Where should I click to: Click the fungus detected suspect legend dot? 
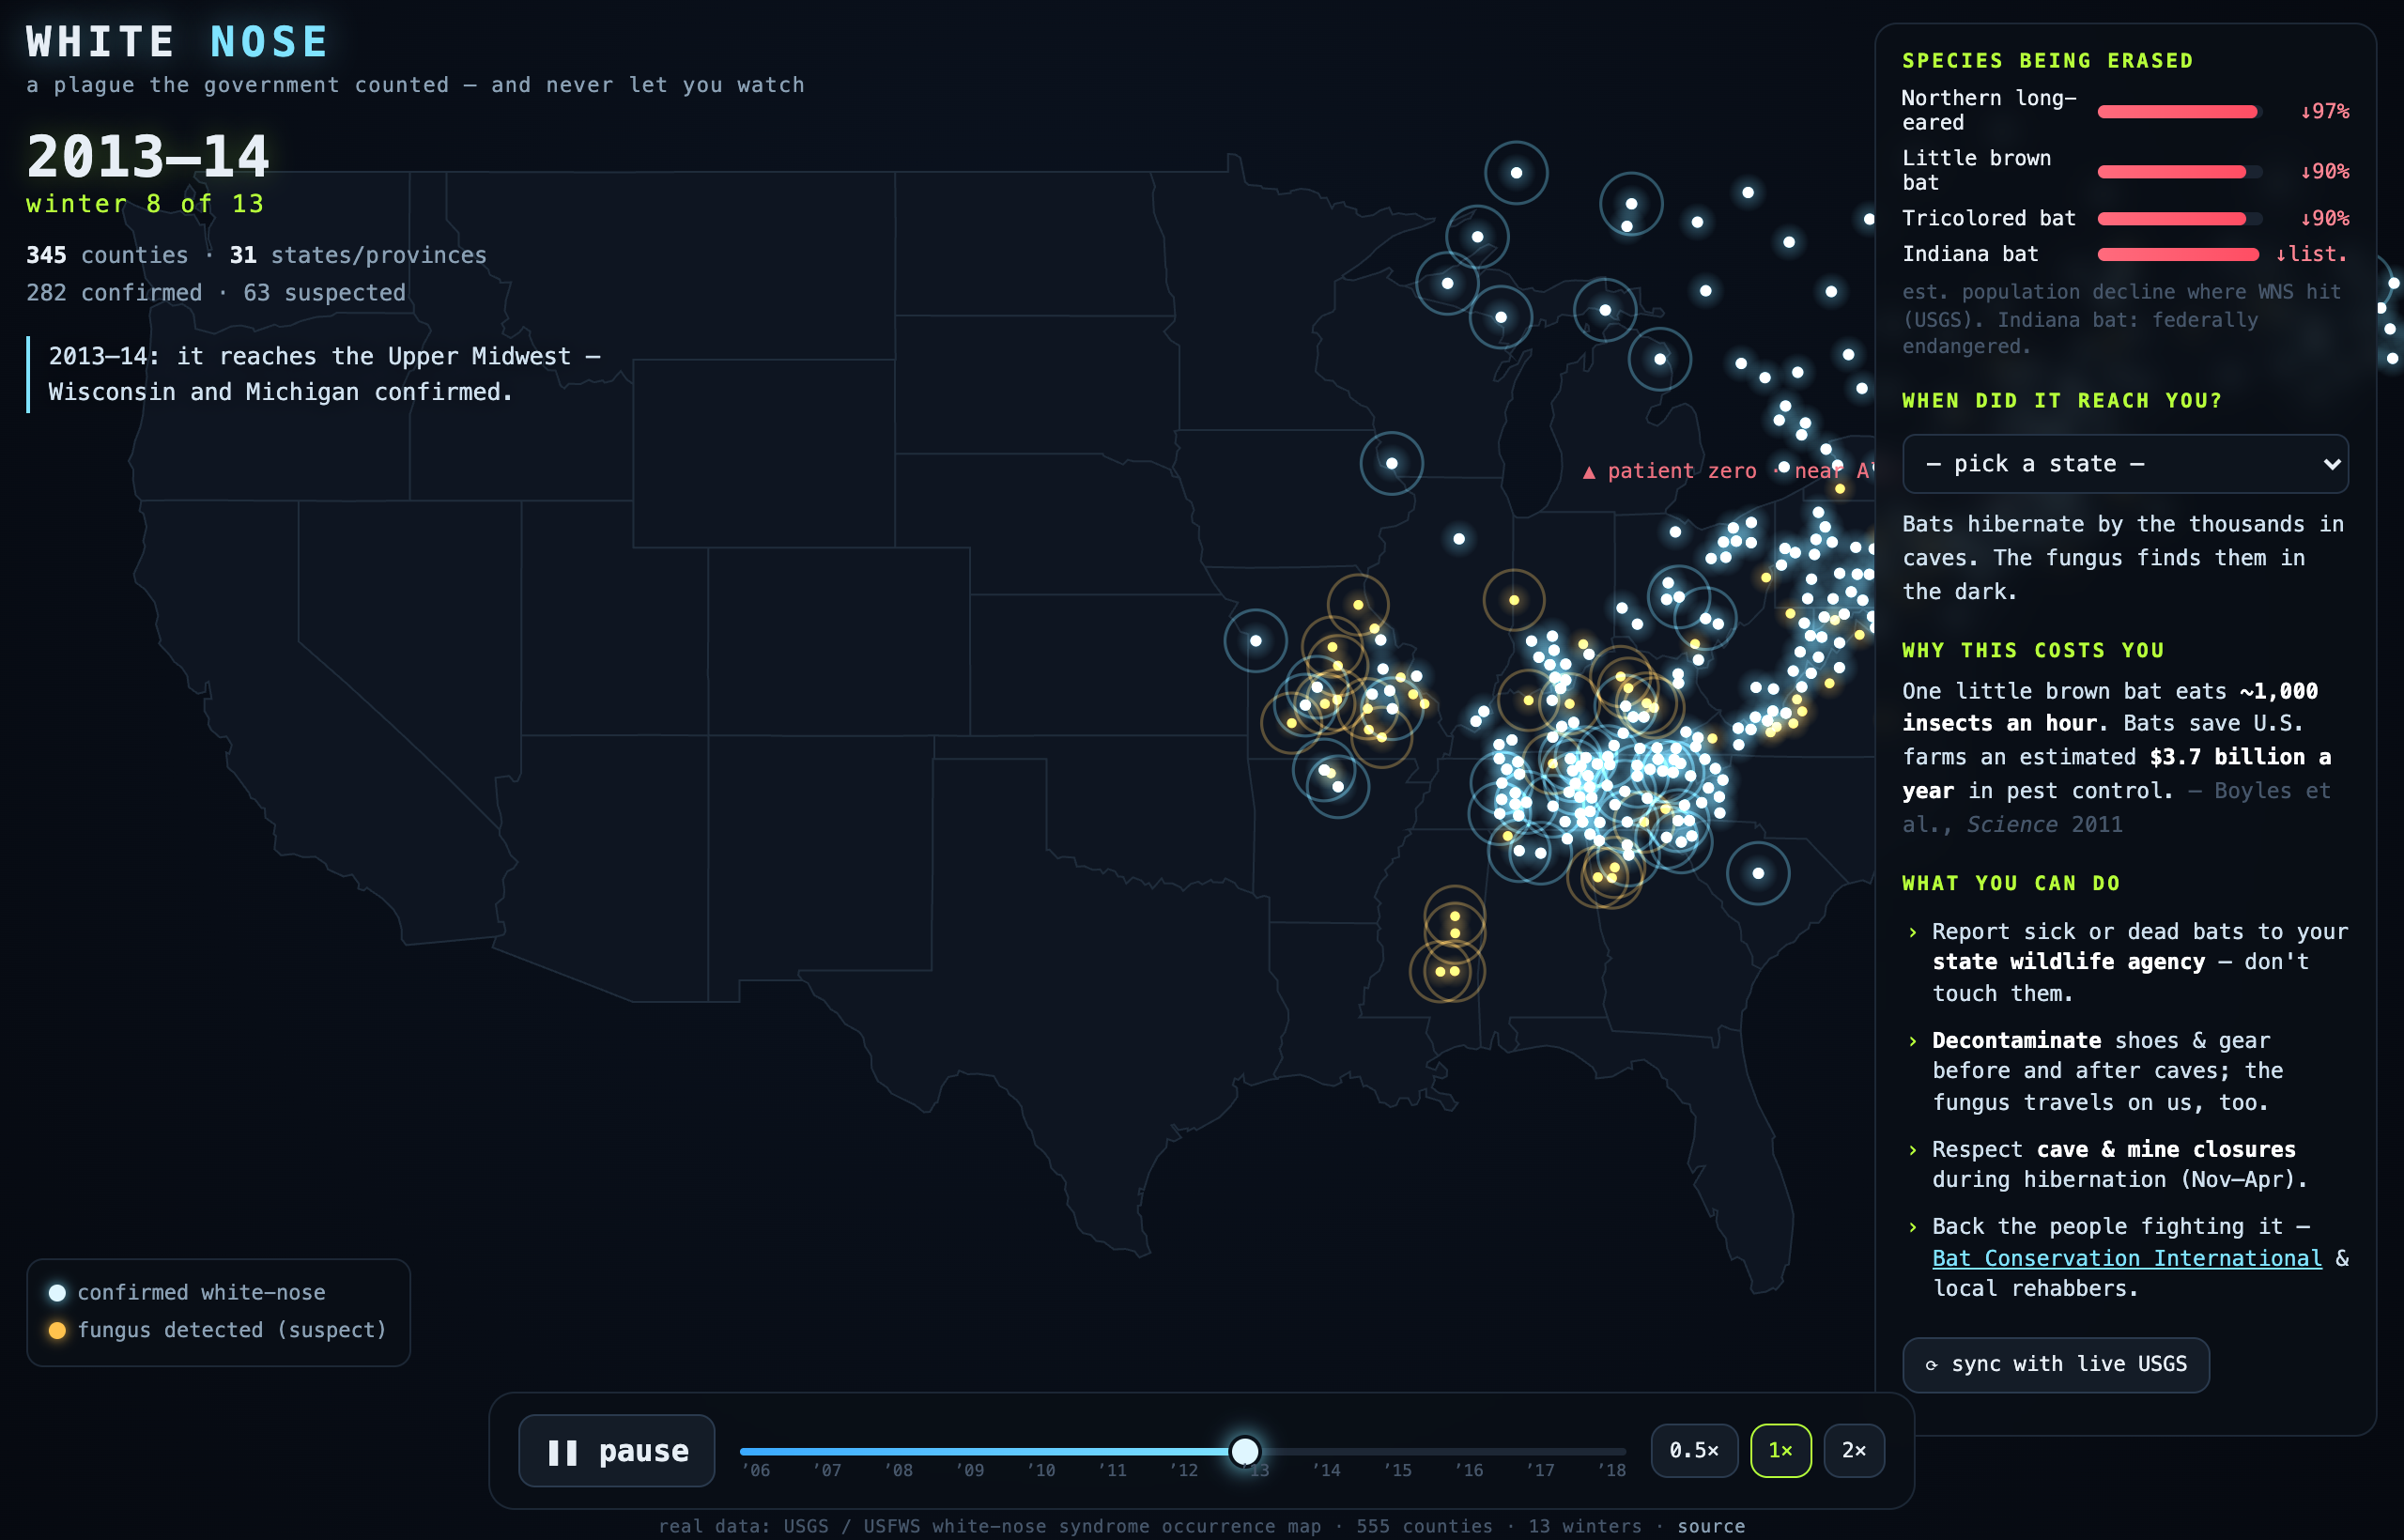point(58,1331)
